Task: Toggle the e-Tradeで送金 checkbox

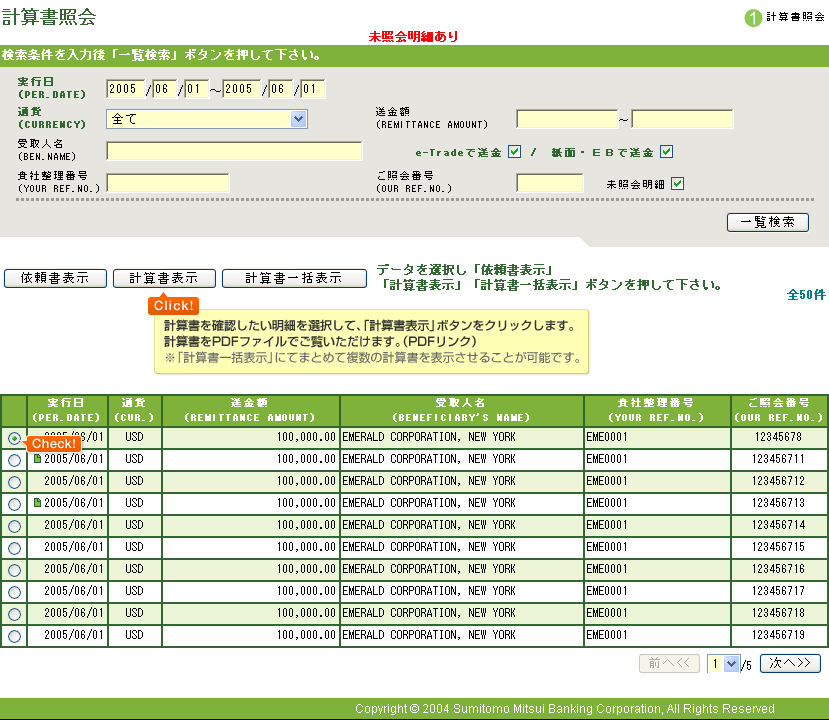Action: point(514,152)
